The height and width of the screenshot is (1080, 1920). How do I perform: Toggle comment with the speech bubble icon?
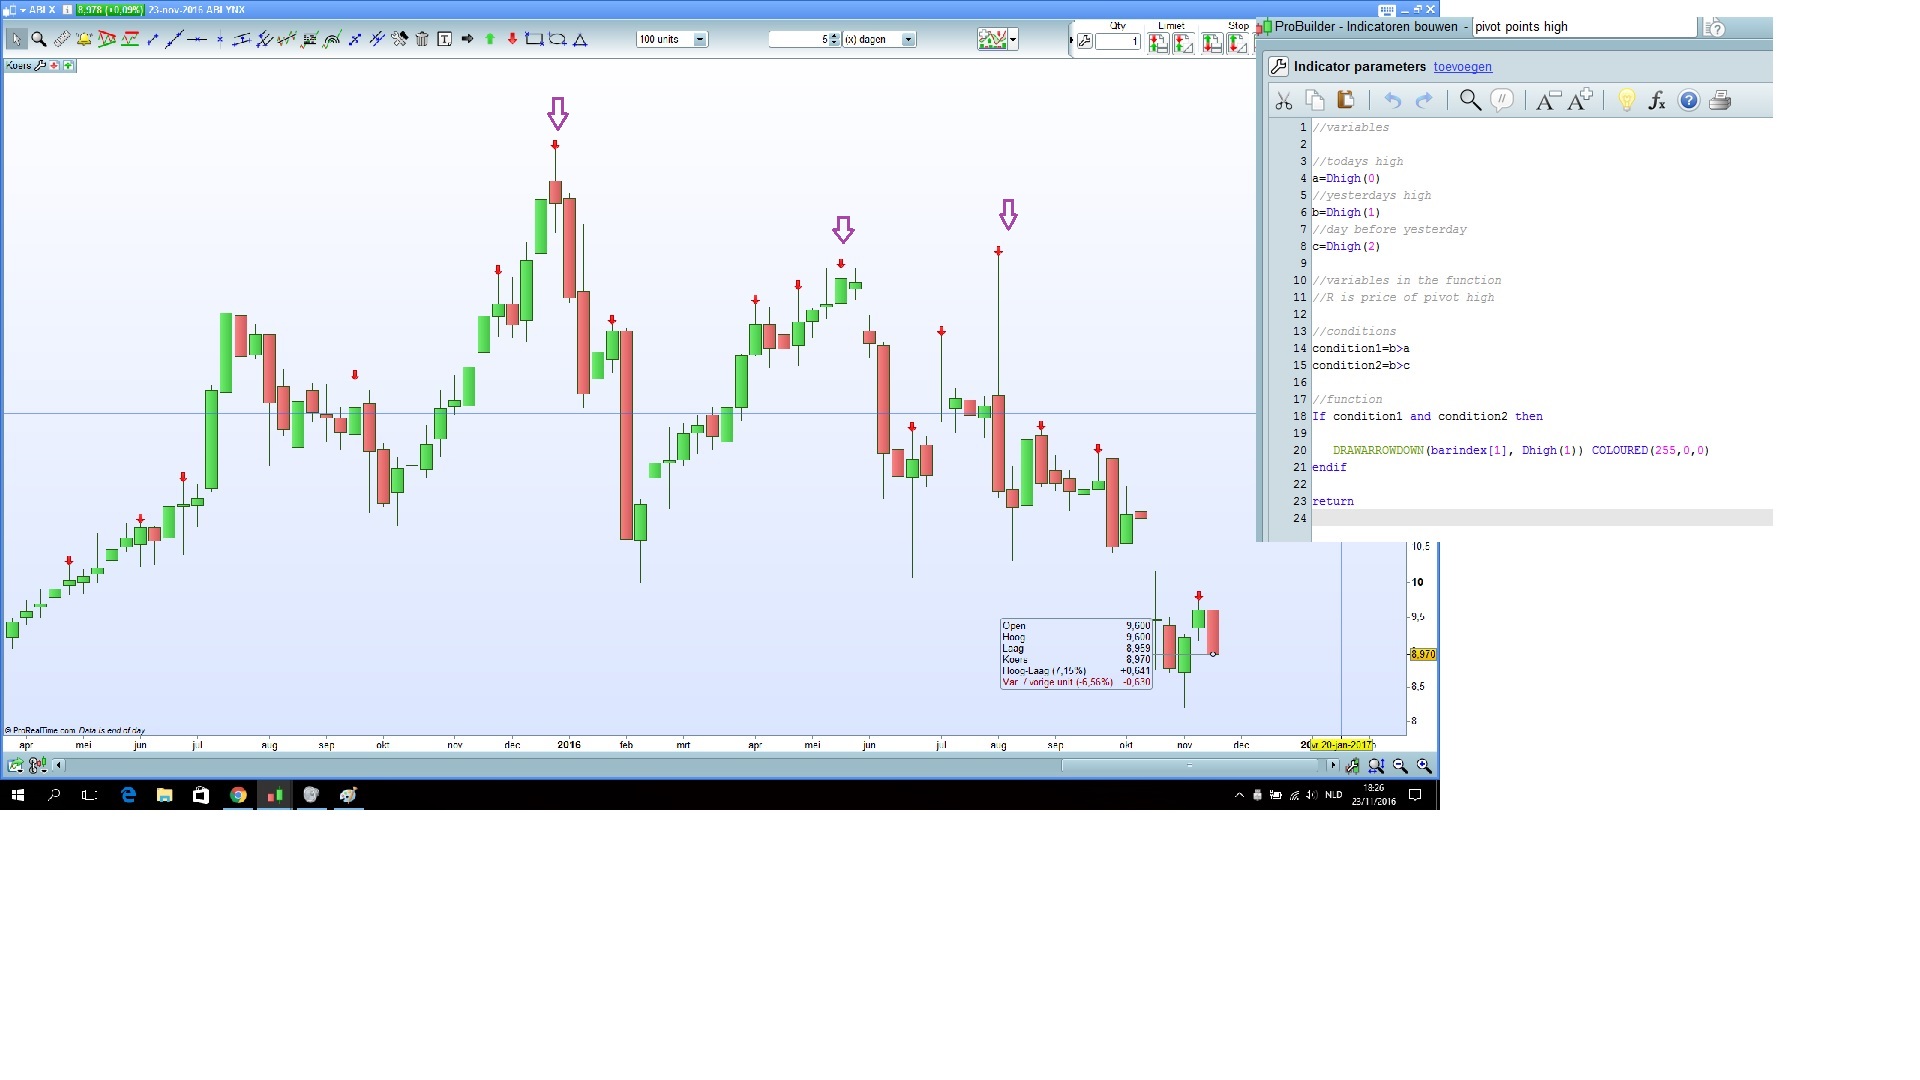coord(1501,100)
